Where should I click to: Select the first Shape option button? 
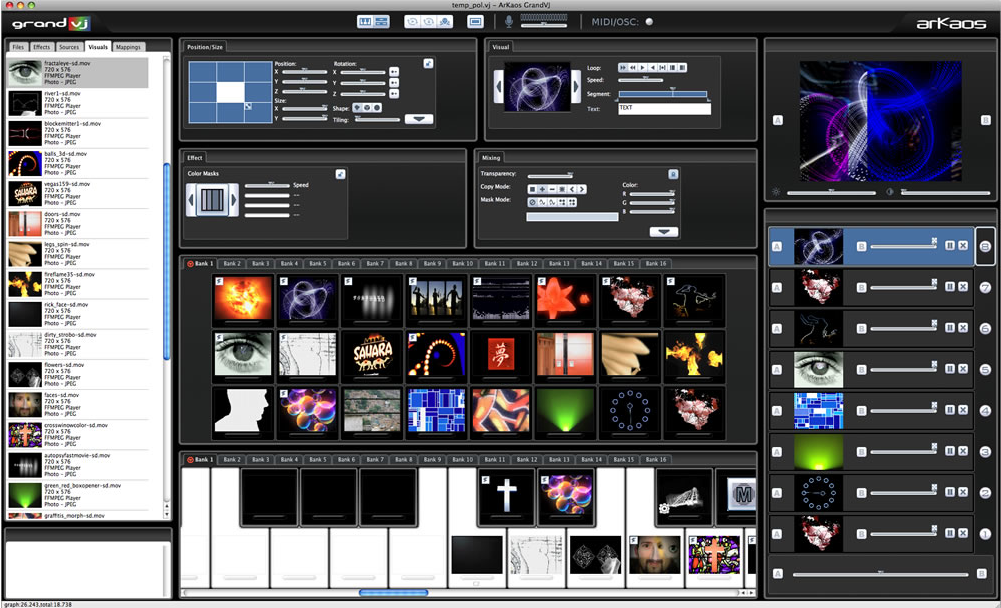[359, 108]
